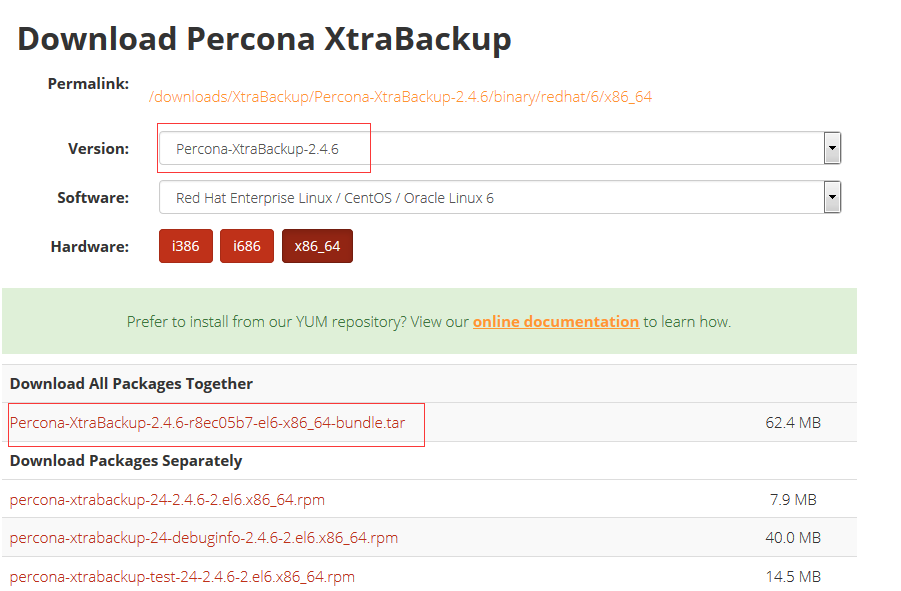
Task: Click the 62.4 MB size label
Action: point(795,422)
